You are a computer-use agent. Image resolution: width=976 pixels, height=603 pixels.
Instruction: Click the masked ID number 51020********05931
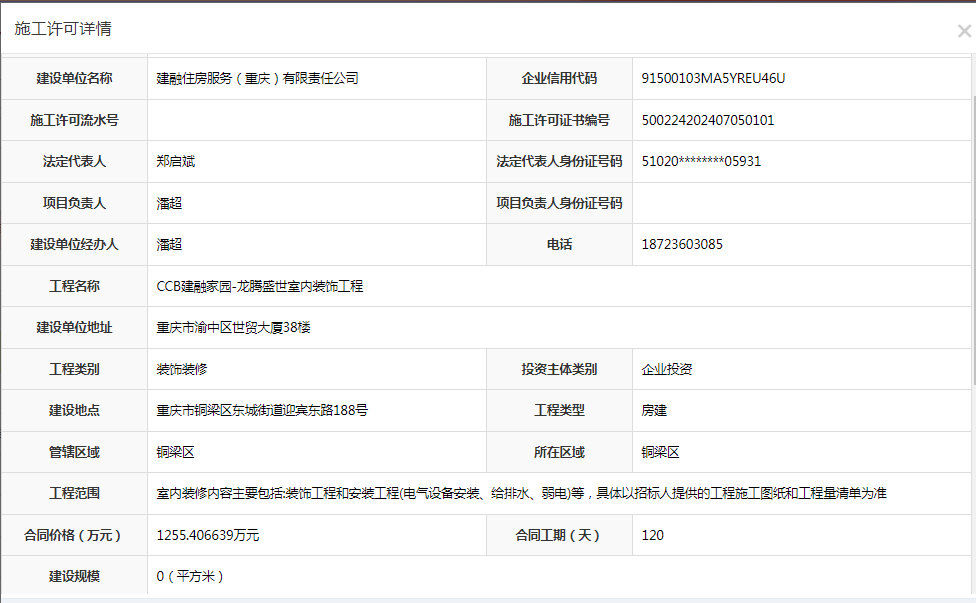[x=701, y=161]
